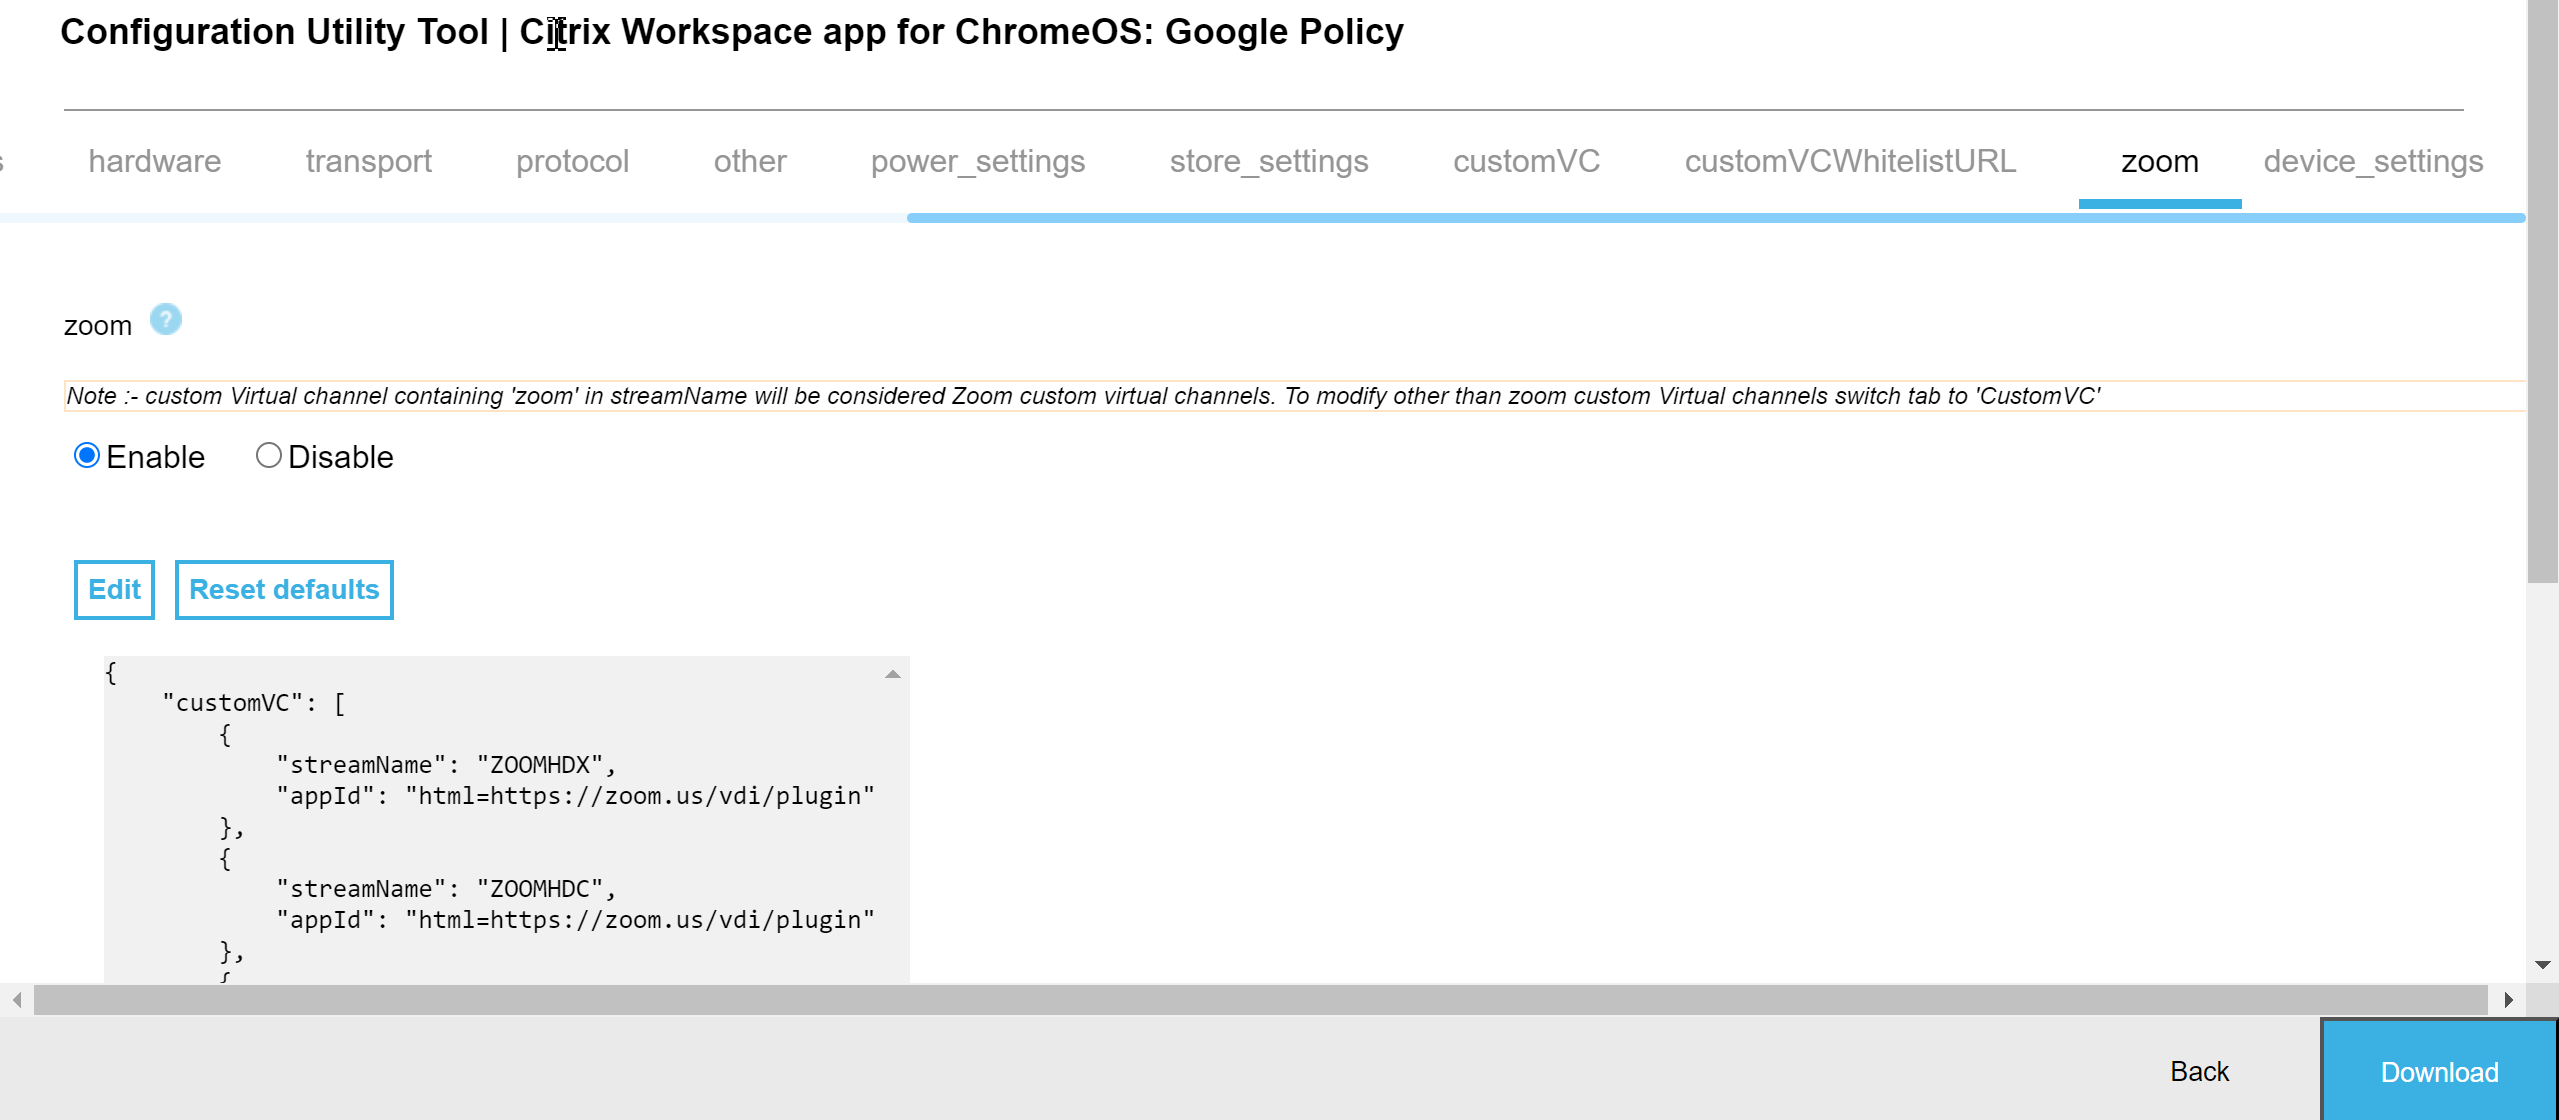
Task: Open the transport tab
Action: coord(368,161)
